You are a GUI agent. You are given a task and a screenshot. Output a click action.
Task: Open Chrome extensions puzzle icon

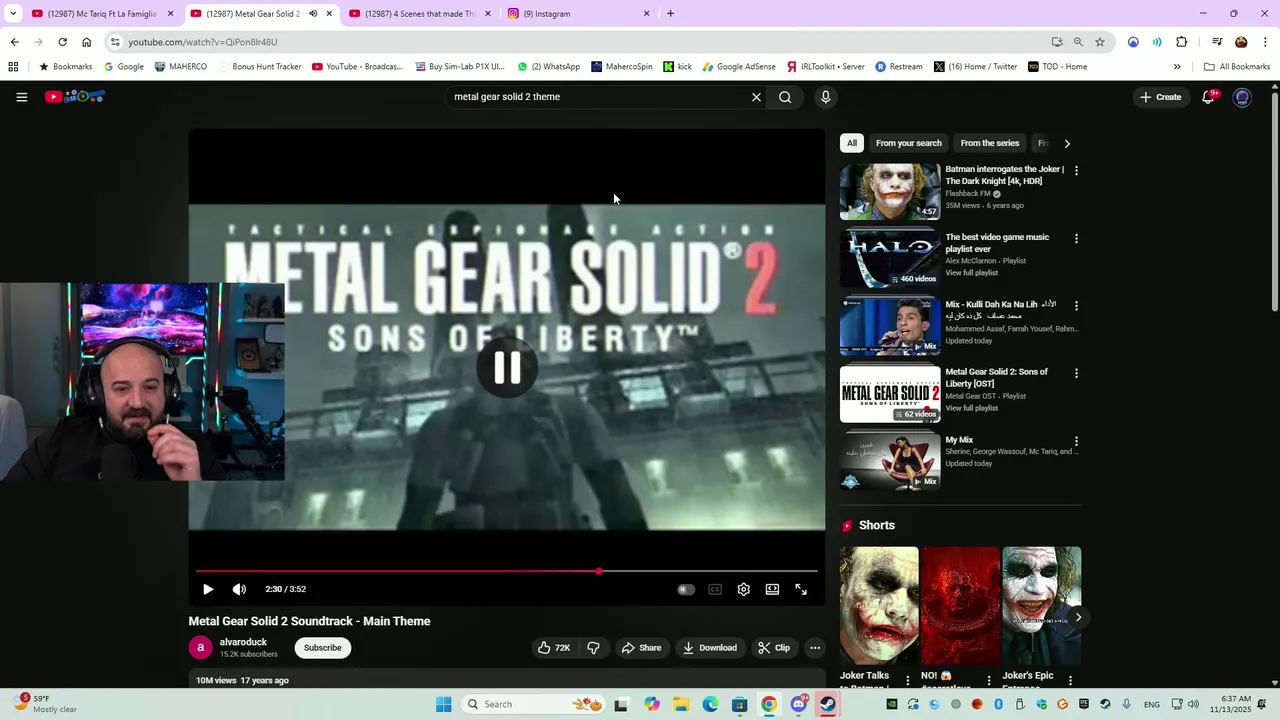[x=1181, y=42]
